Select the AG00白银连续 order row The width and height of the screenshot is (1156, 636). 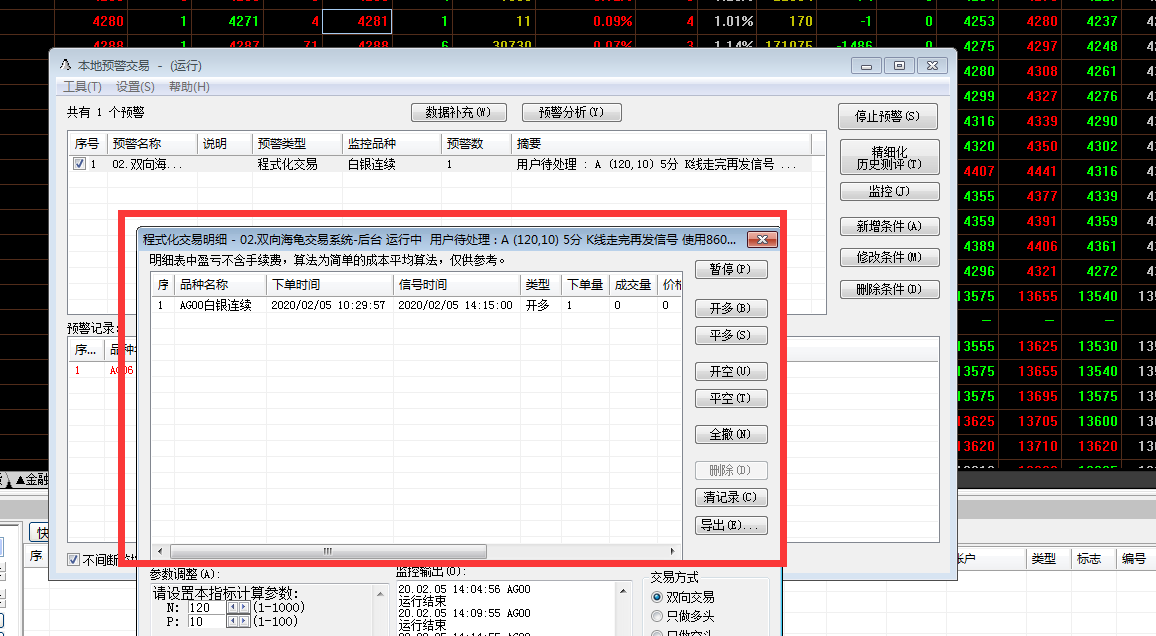[417, 305]
